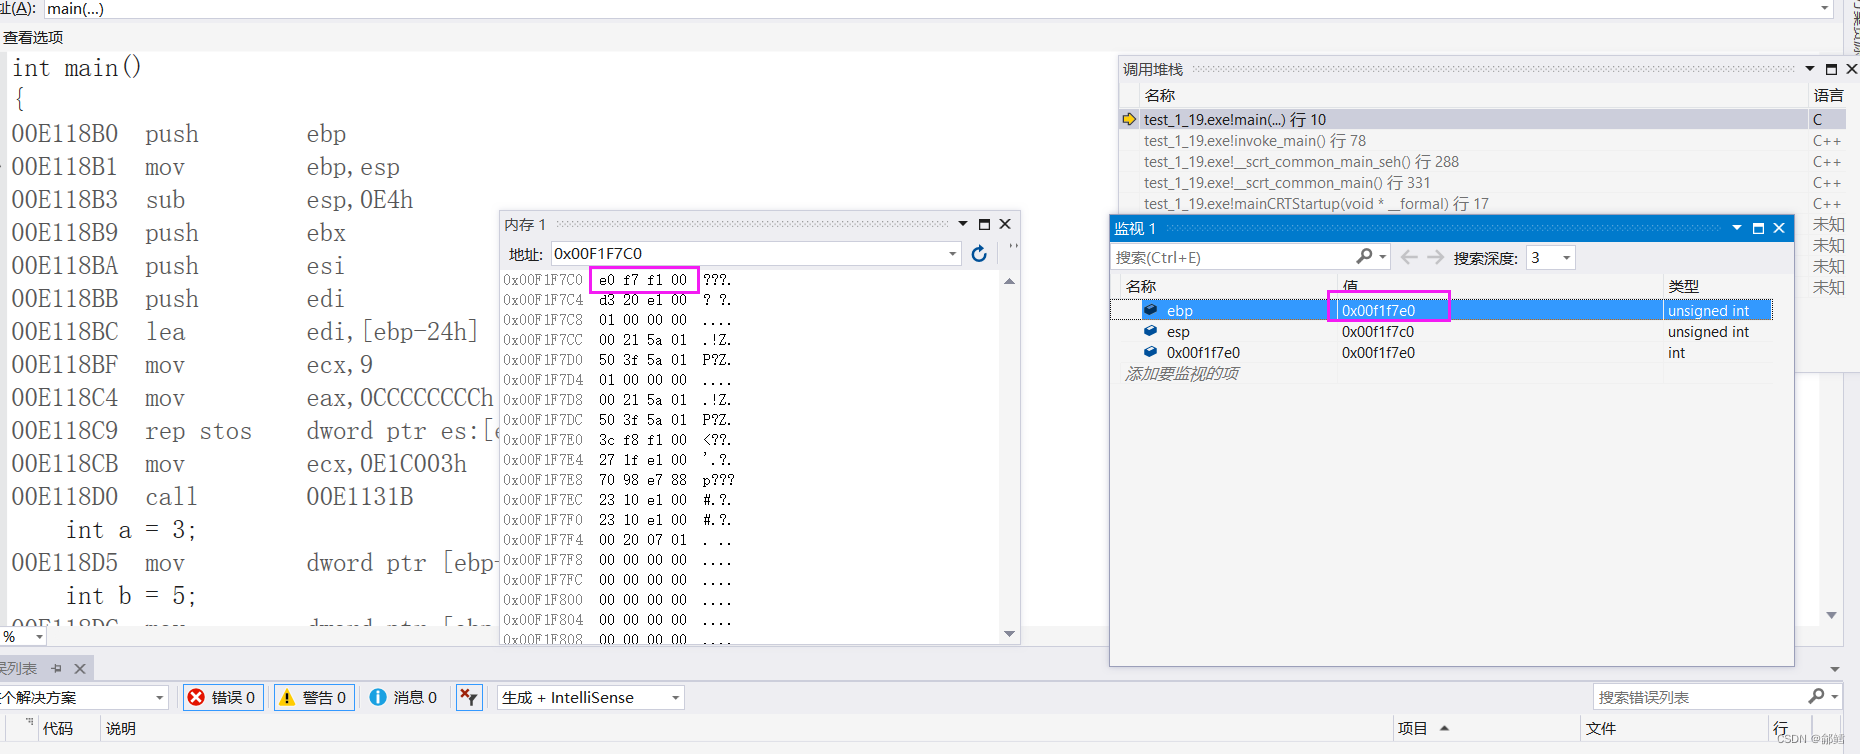1860x754 pixels.
Task: Open the disassembly zoom percentage dropdown
Action: coord(39,636)
